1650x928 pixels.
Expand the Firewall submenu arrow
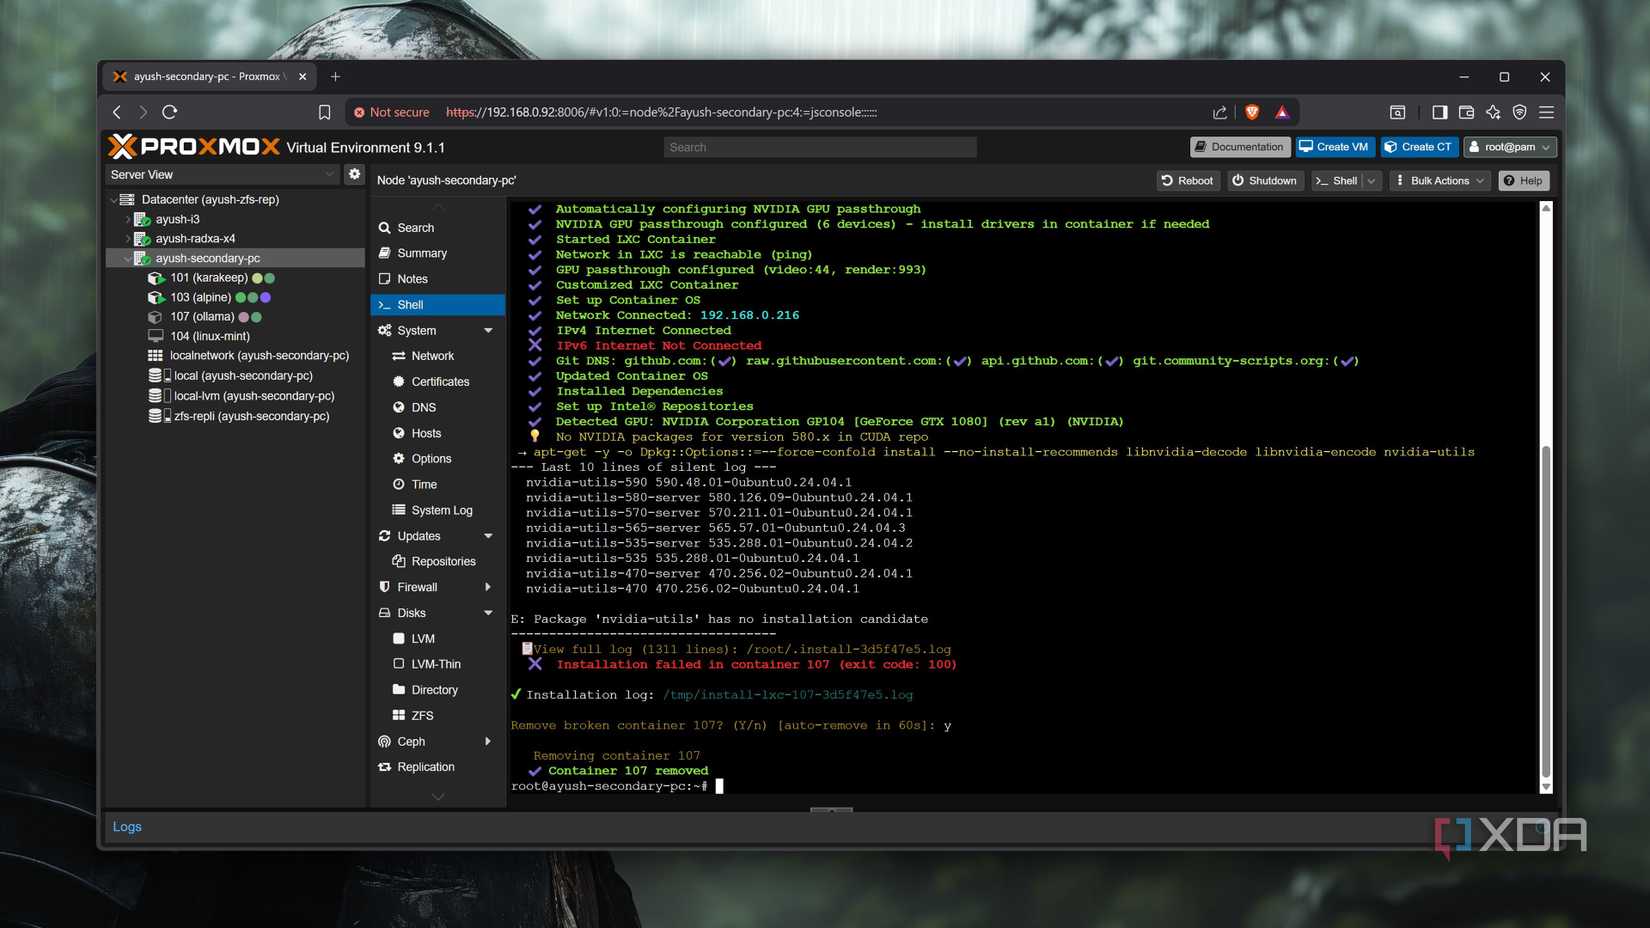(488, 587)
